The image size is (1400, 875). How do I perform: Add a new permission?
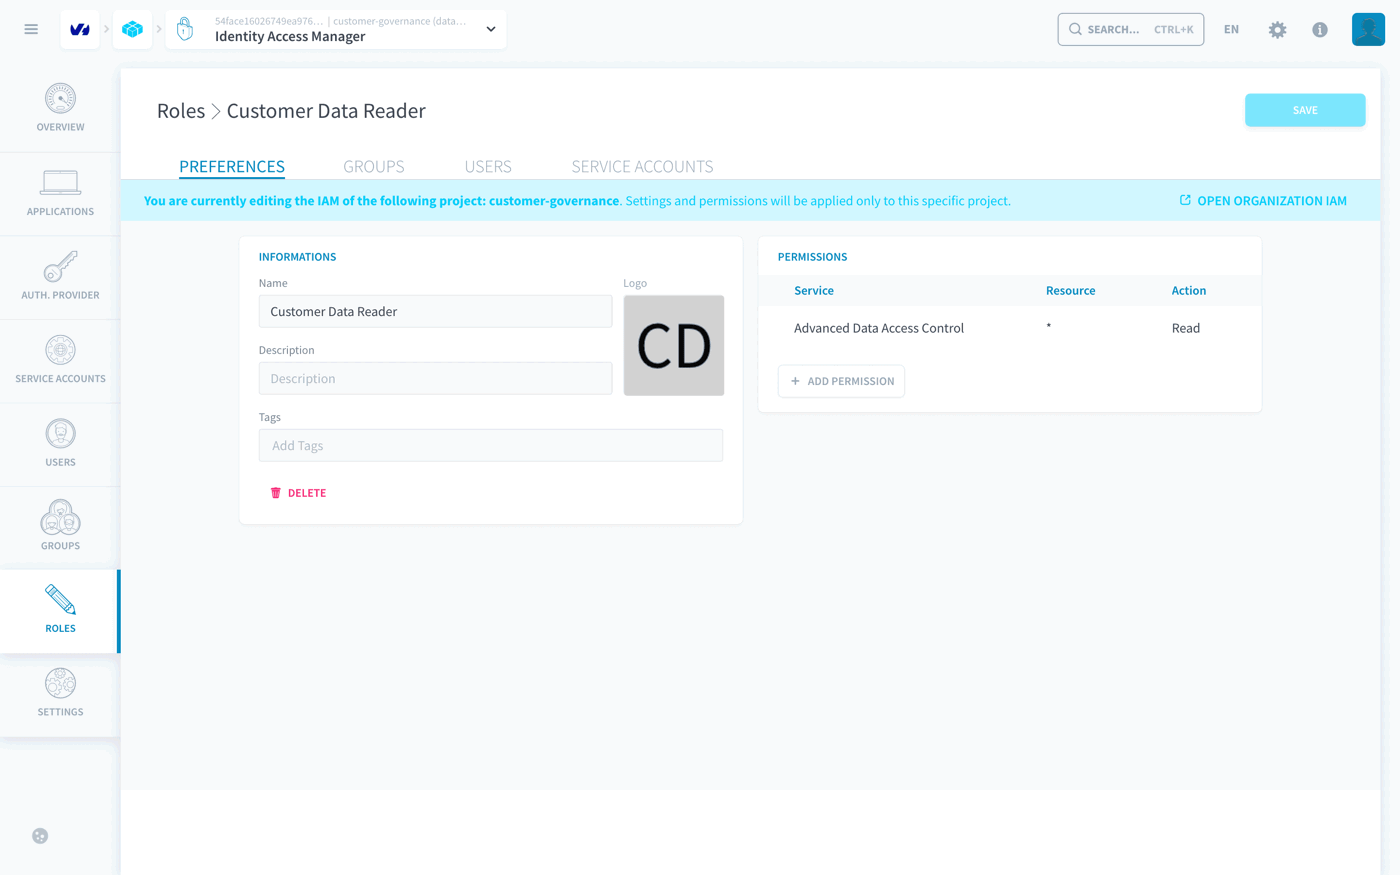[x=841, y=381]
